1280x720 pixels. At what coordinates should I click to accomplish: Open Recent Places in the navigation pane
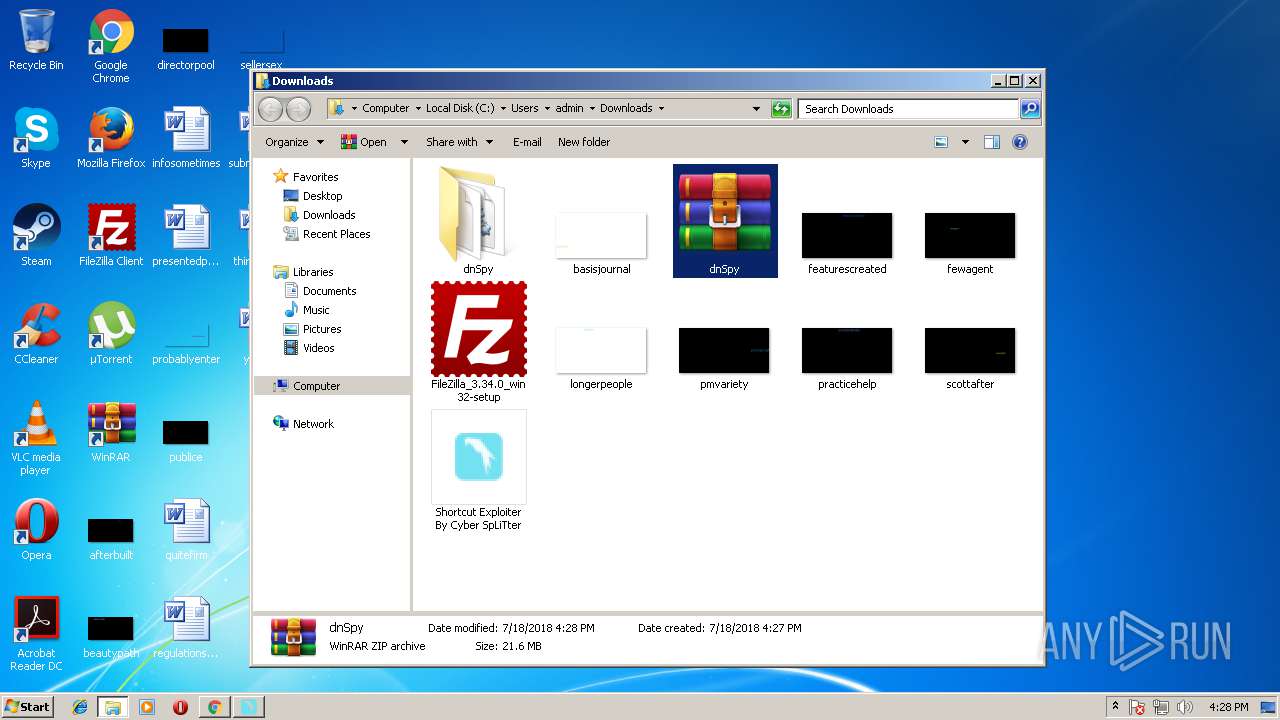tap(336, 234)
